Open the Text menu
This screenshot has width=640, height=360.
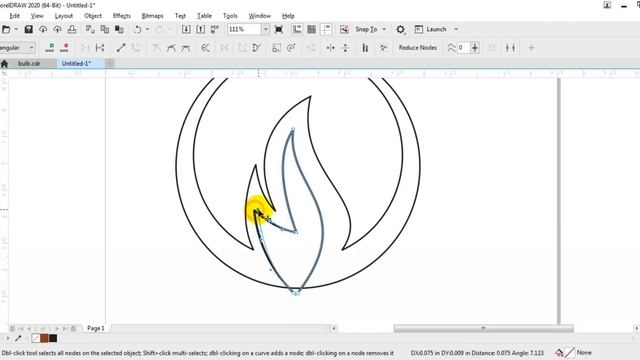[180, 16]
